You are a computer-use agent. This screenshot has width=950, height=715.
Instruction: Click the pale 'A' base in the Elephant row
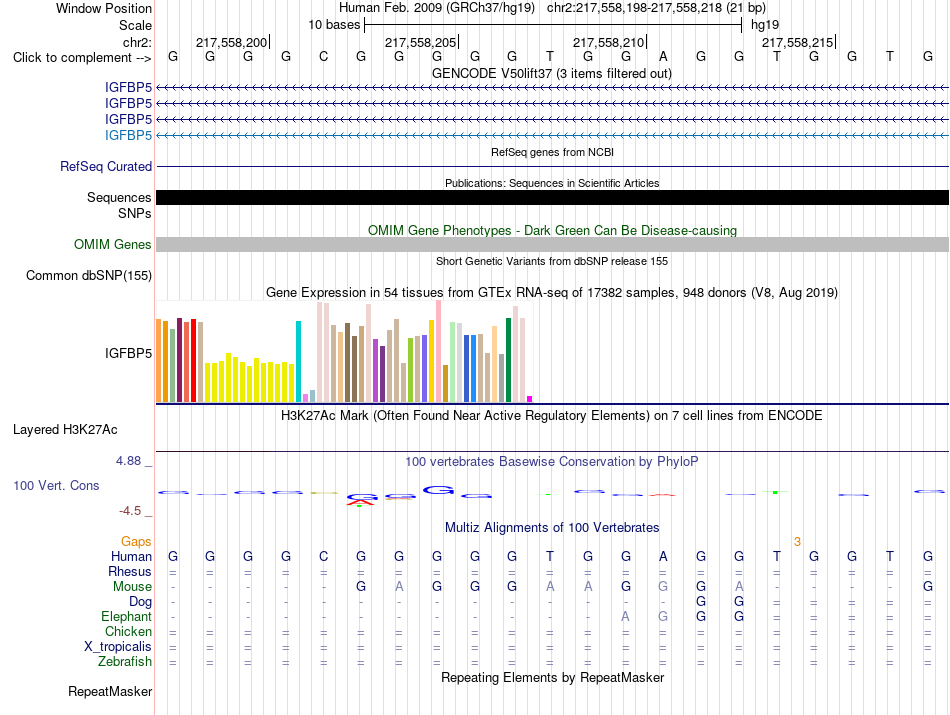(625, 616)
